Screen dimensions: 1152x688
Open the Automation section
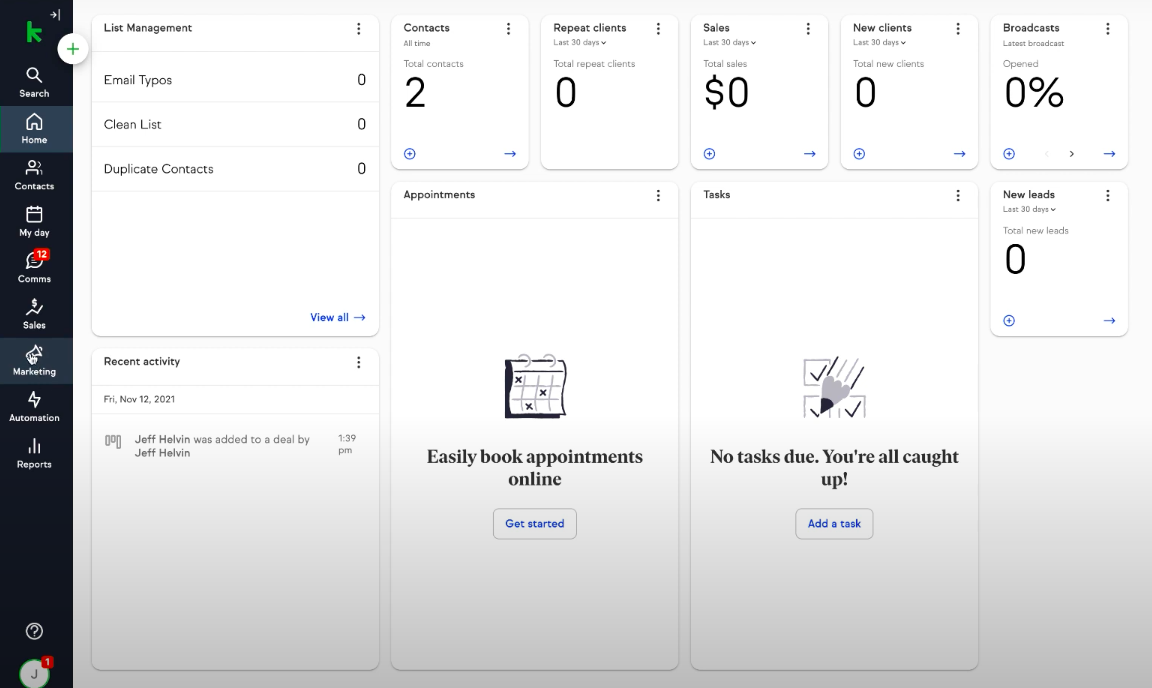[34, 406]
